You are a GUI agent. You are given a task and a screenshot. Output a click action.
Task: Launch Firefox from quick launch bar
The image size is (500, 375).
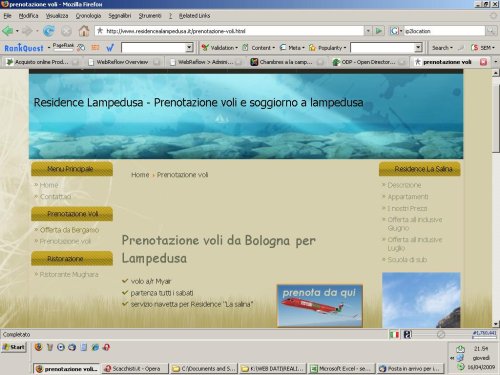pyautogui.click(x=38, y=347)
